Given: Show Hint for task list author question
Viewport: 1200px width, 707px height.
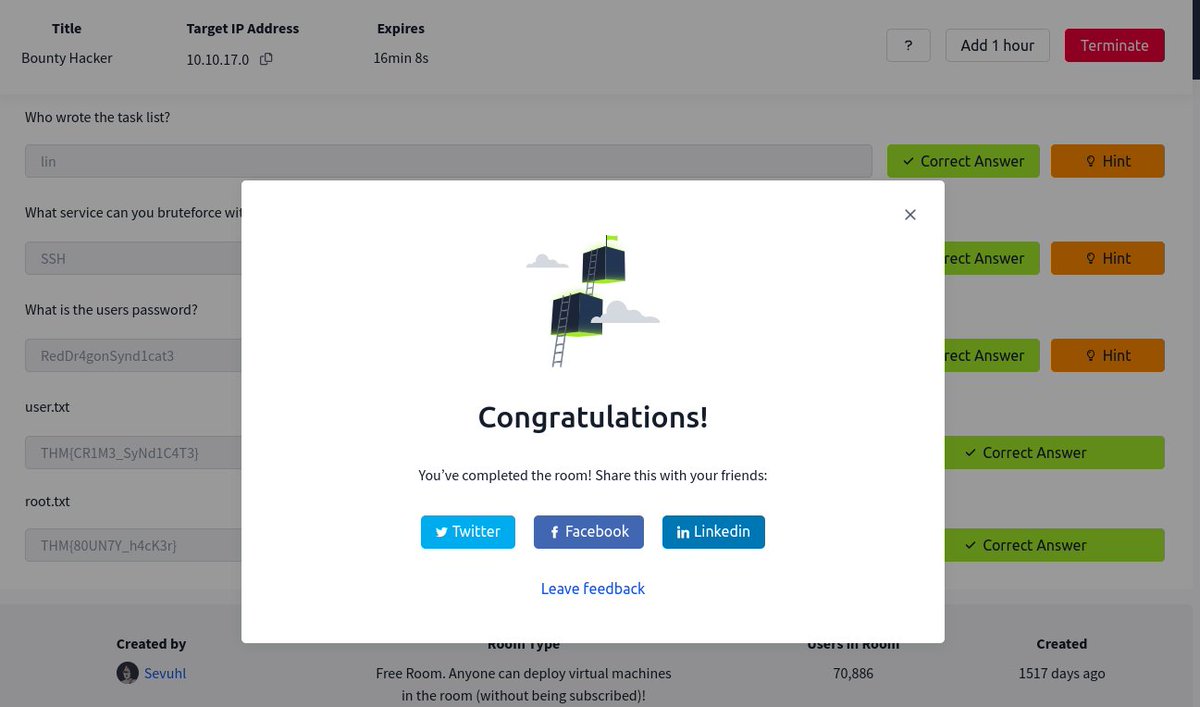Looking at the screenshot, I should [x=1107, y=161].
